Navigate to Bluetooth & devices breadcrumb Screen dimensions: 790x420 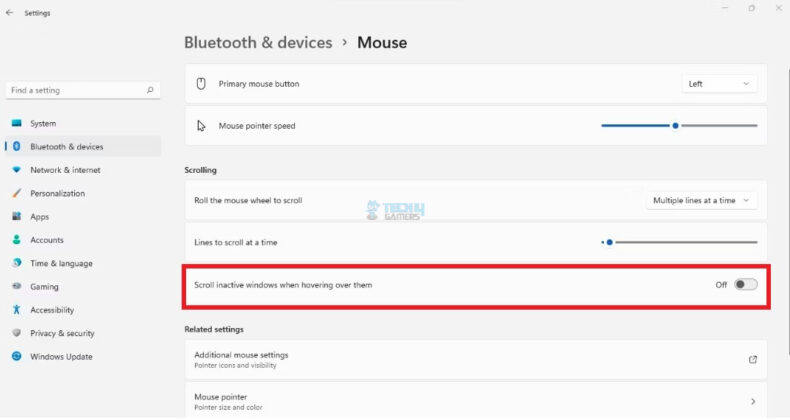pos(258,43)
